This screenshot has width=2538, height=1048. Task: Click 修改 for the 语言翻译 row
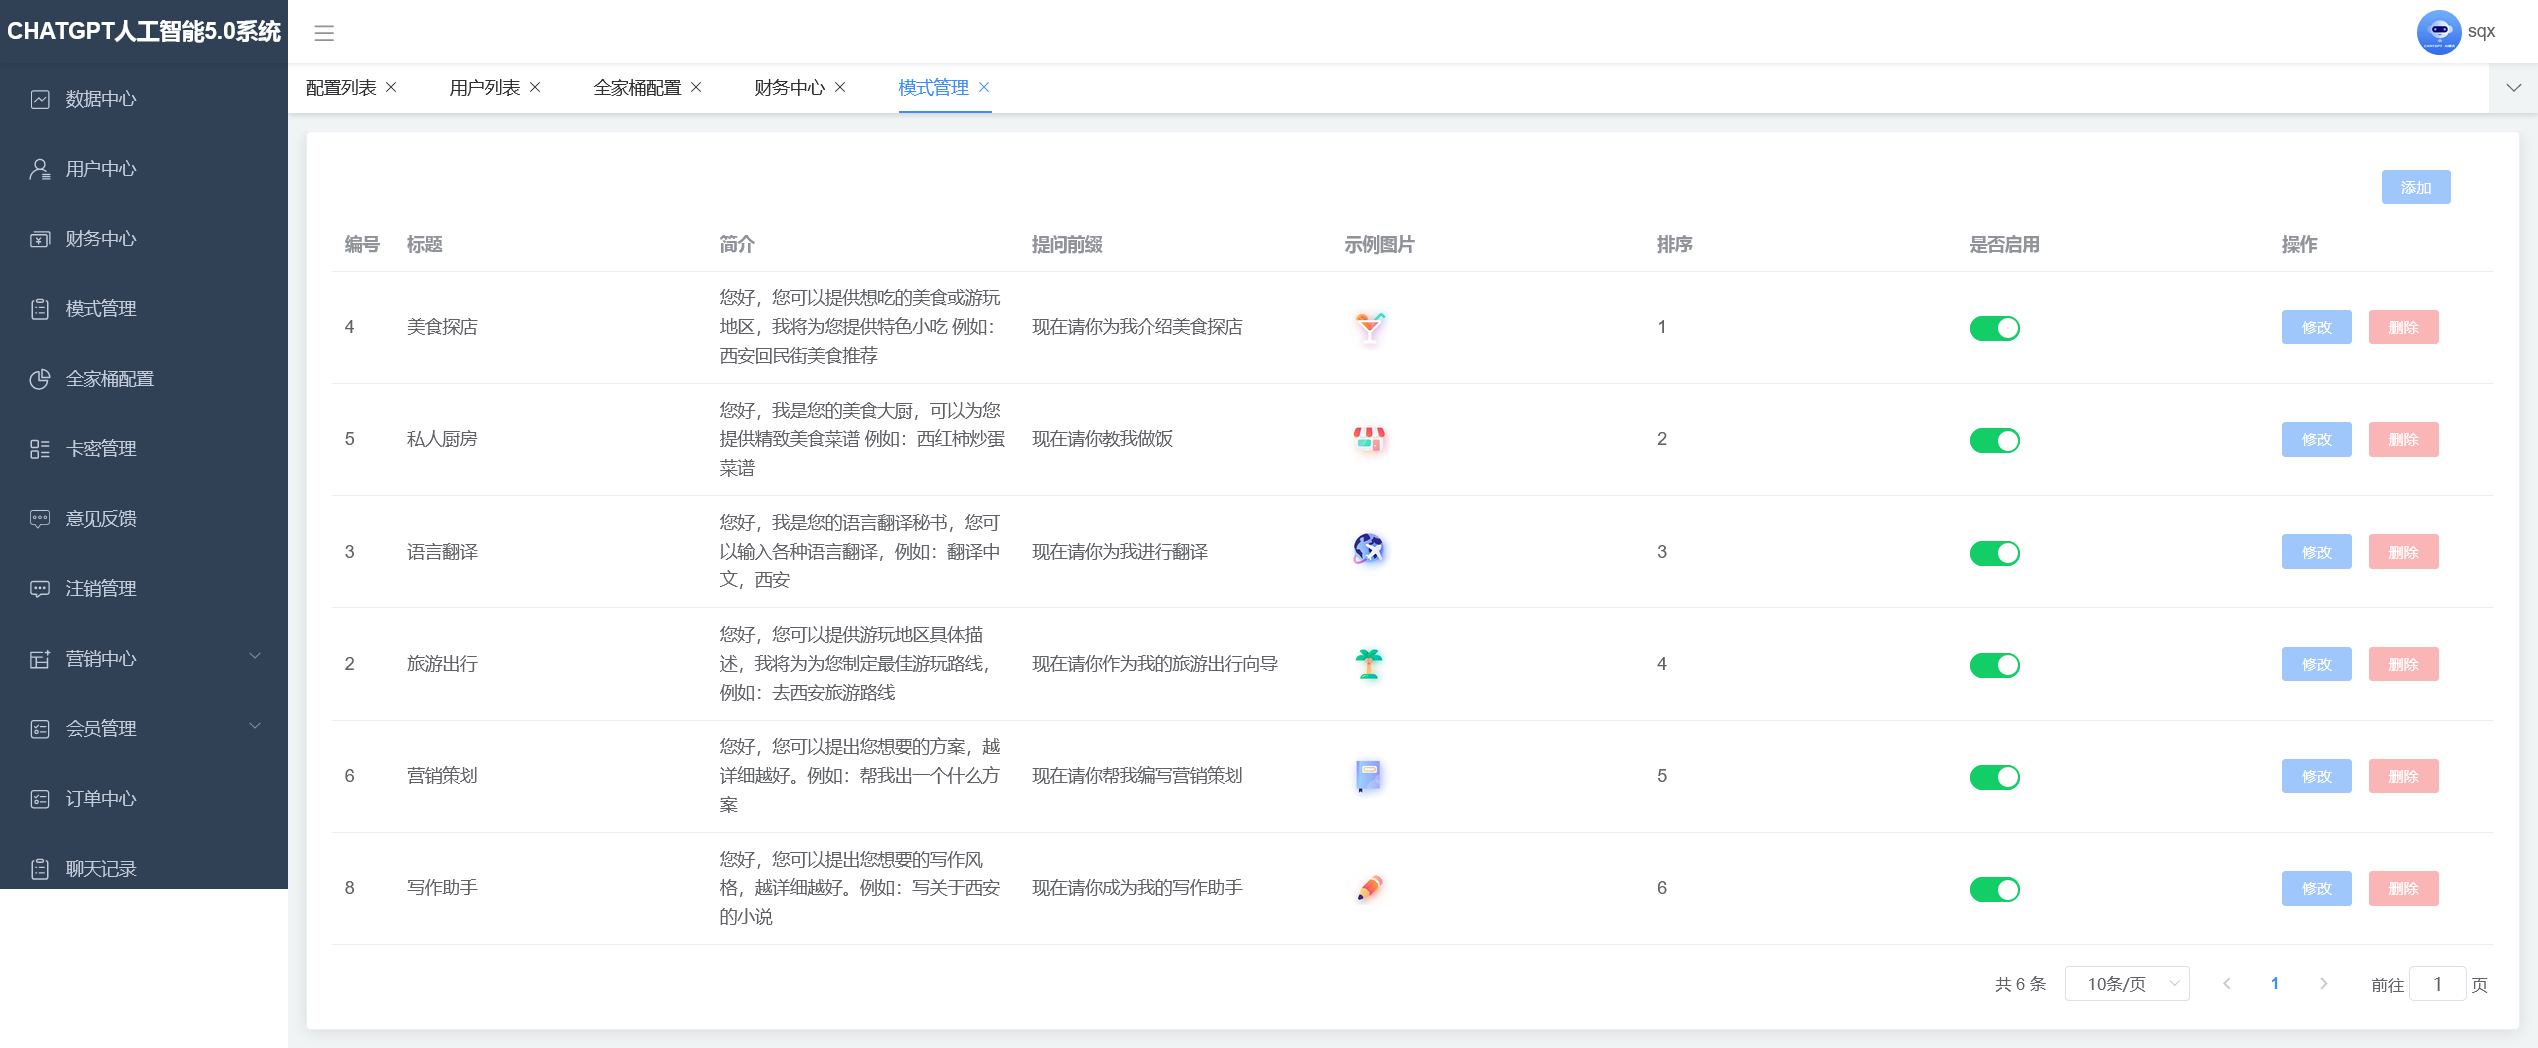(x=2316, y=552)
